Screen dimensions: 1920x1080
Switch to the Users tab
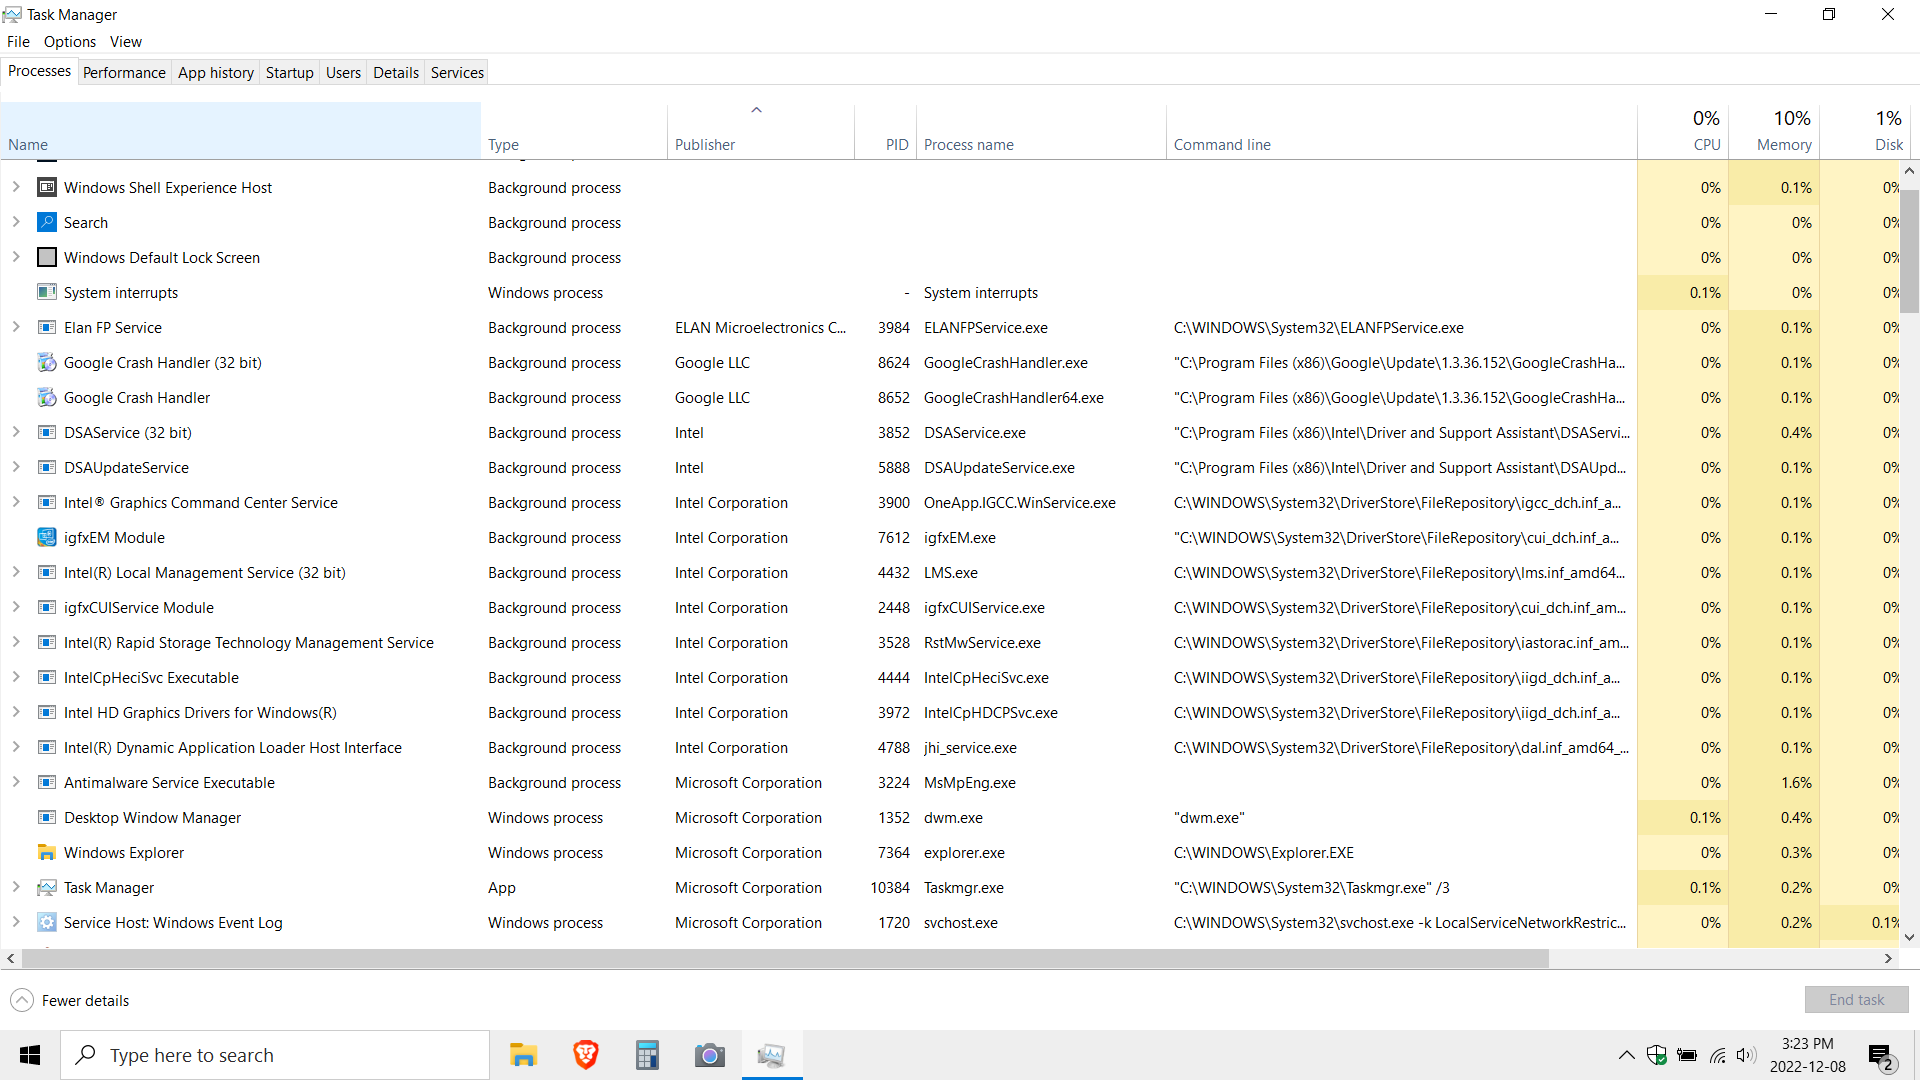[x=343, y=72]
